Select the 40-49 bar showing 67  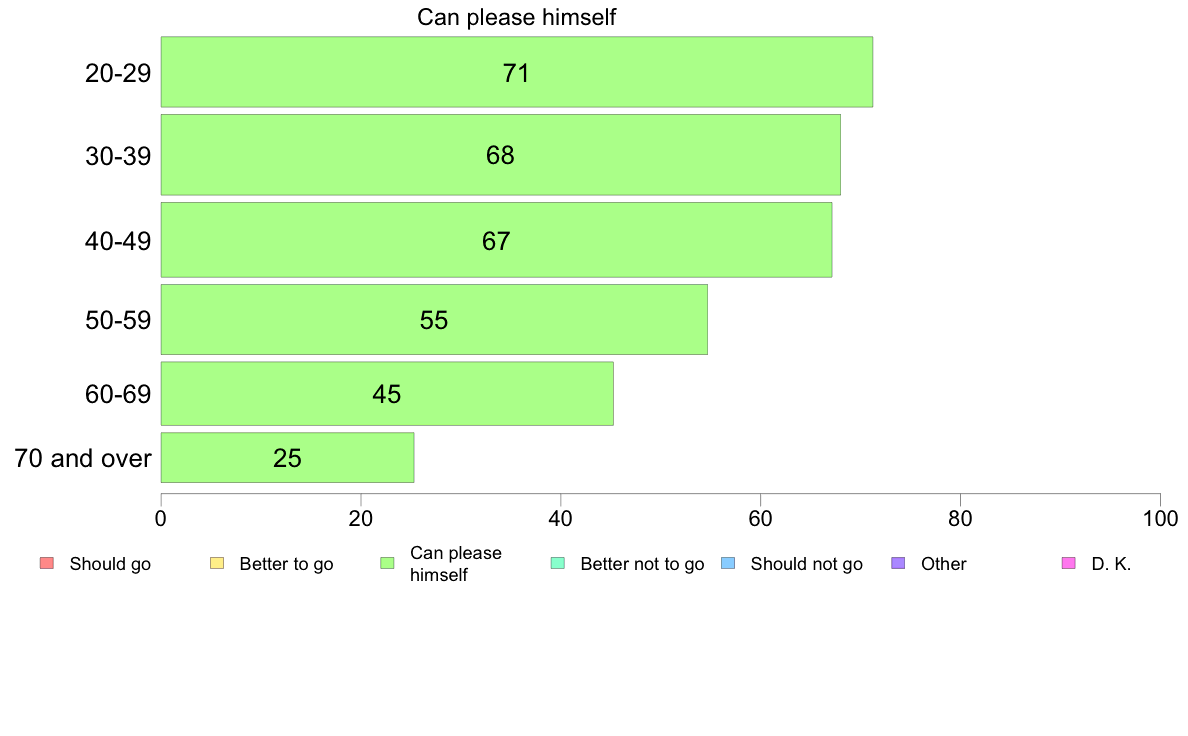496,240
